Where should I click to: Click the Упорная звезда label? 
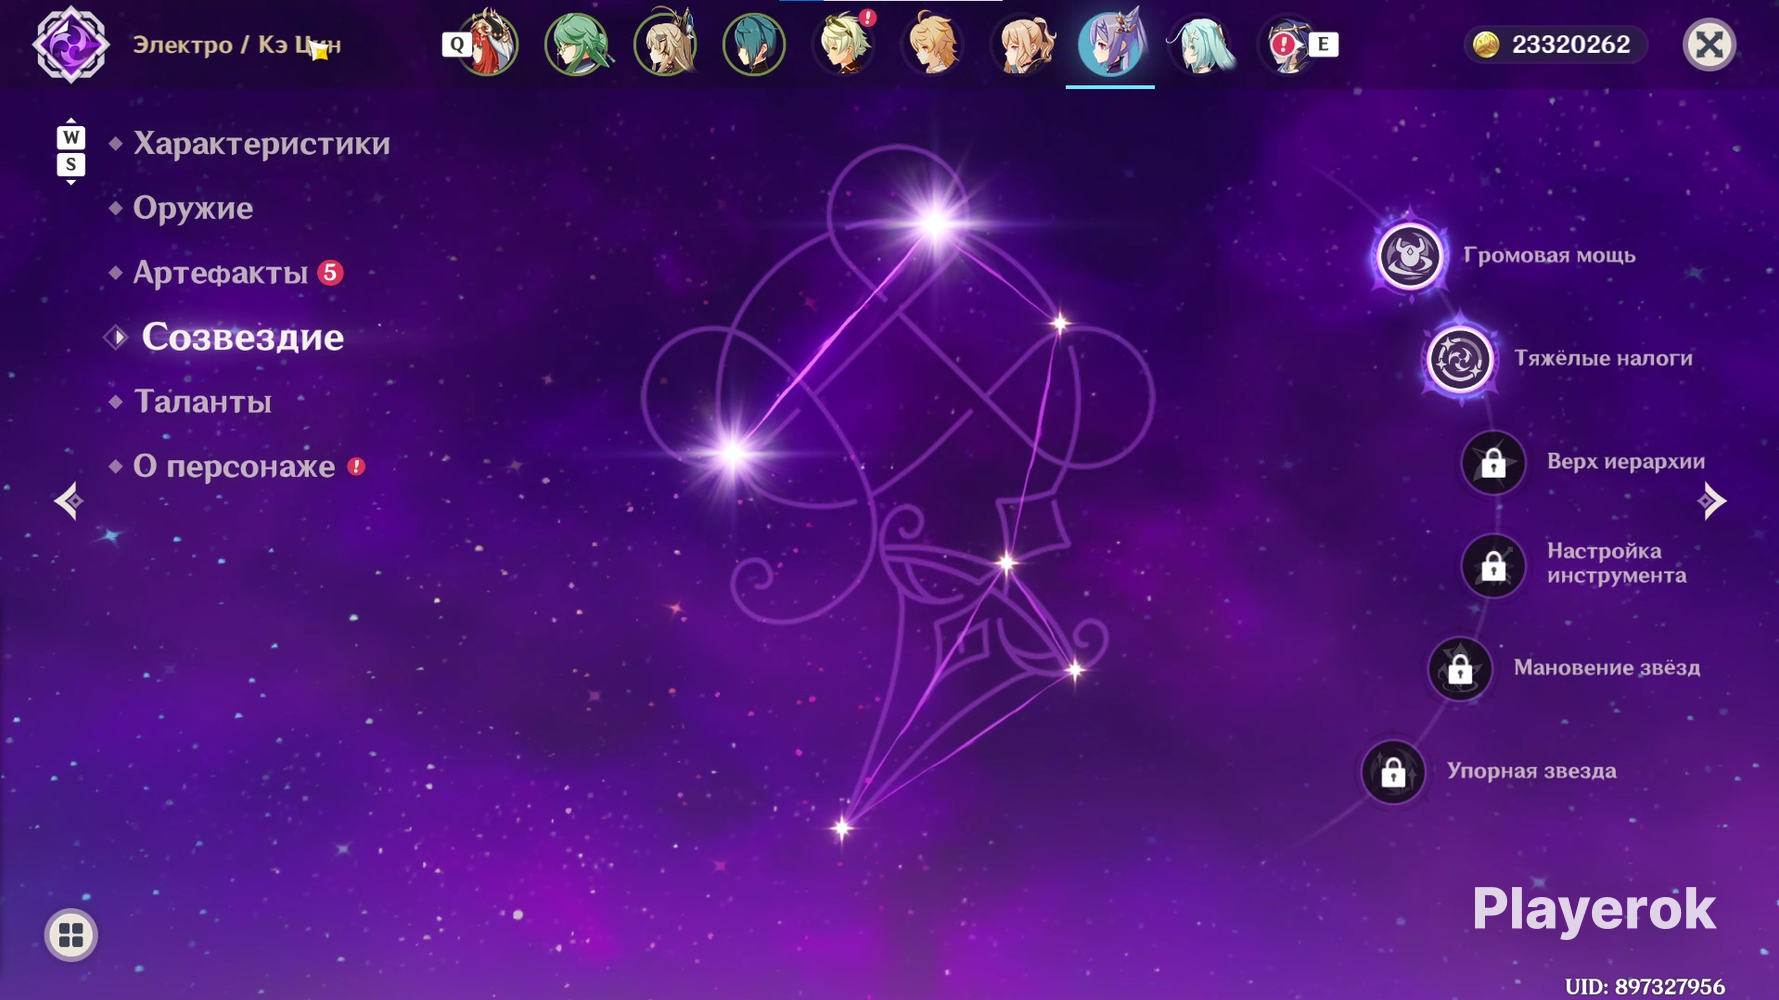click(1532, 771)
